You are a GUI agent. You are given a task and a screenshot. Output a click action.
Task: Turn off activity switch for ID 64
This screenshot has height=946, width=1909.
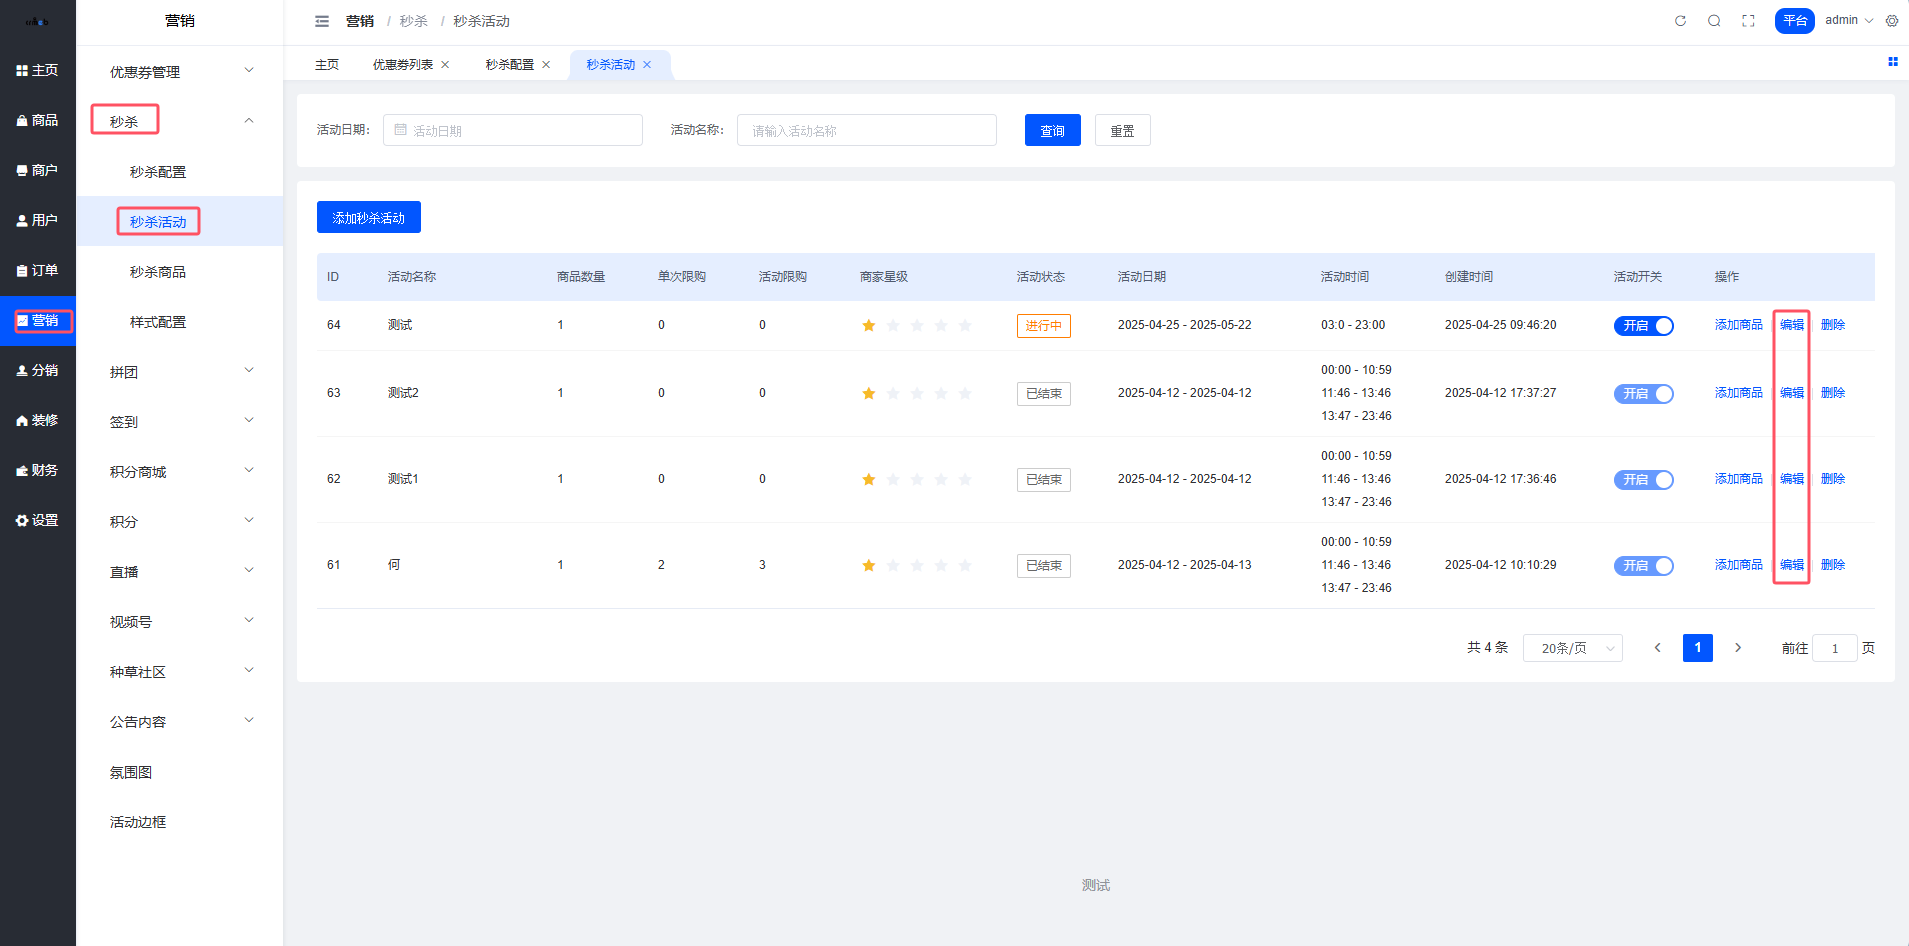click(x=1643, y=326)
